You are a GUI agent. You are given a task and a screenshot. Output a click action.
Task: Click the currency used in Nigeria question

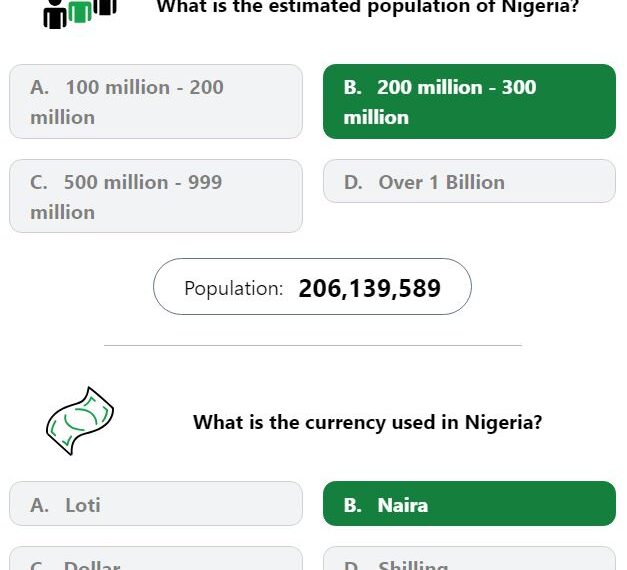(x=367, y=422)
